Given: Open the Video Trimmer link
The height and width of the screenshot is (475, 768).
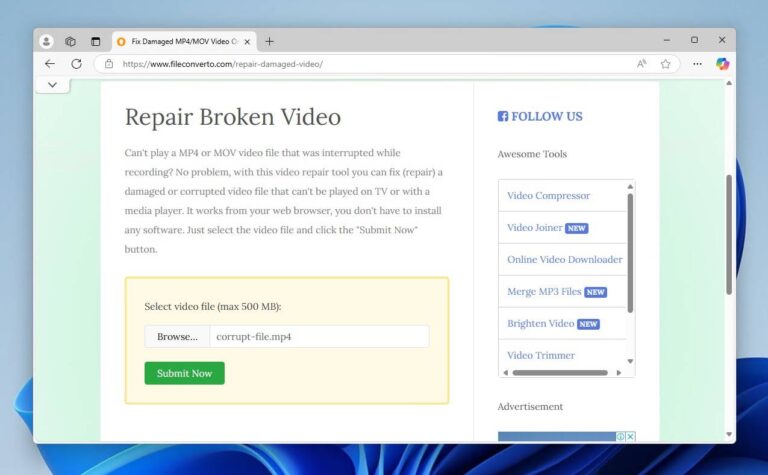Looking at the screenshot, I should pyautogui.click(x=541, y=356).
